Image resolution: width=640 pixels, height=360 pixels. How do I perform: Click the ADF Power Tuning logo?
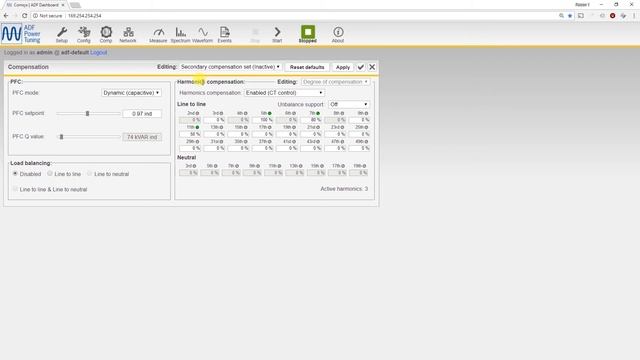21,34
